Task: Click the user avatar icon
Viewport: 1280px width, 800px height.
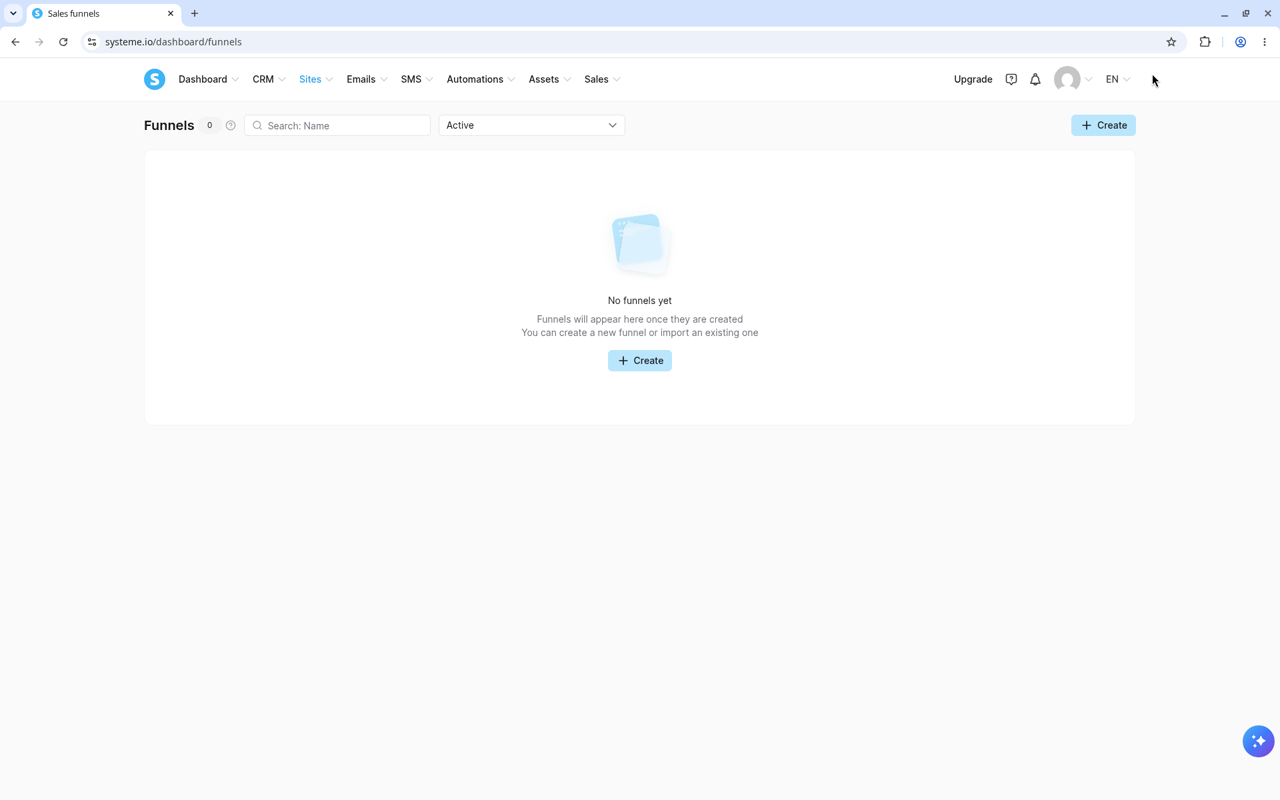Action: pyautogui.click(x=1067, y=79)
